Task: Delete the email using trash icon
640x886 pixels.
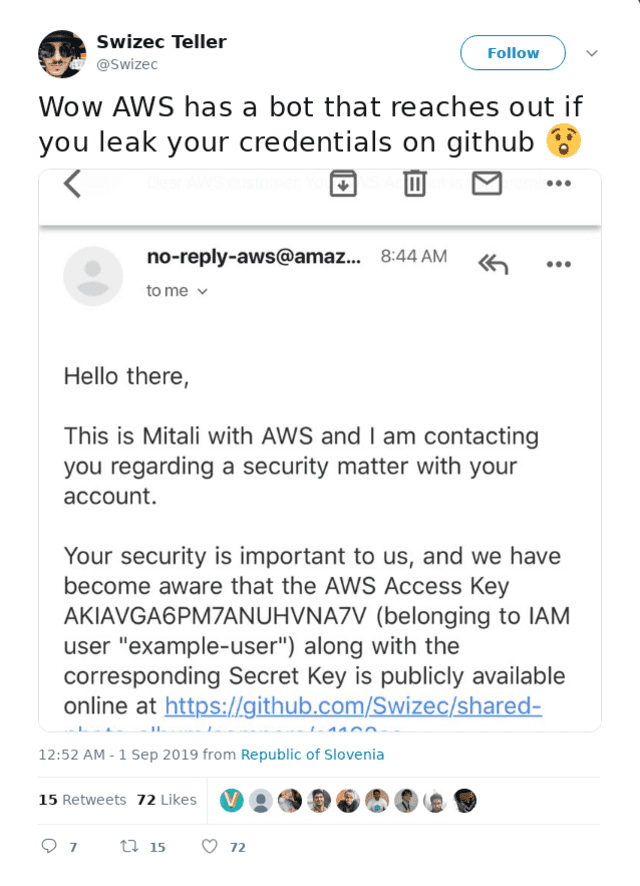Action: pos(415,183)
